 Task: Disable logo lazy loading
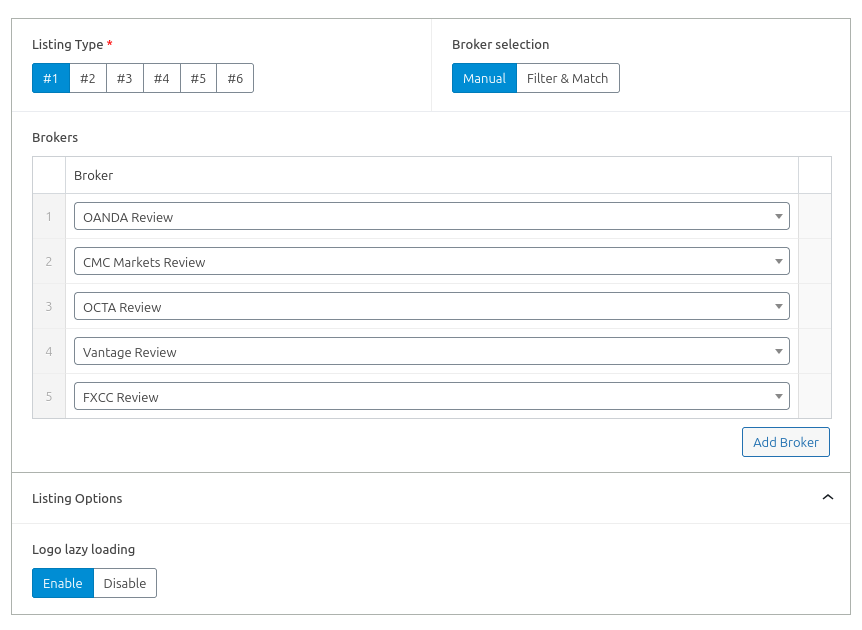(x=125, y=583)
